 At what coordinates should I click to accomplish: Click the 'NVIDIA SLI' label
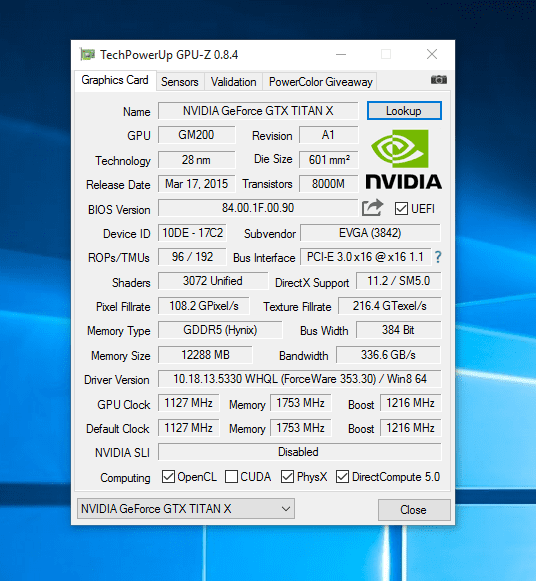coord(122,453)
